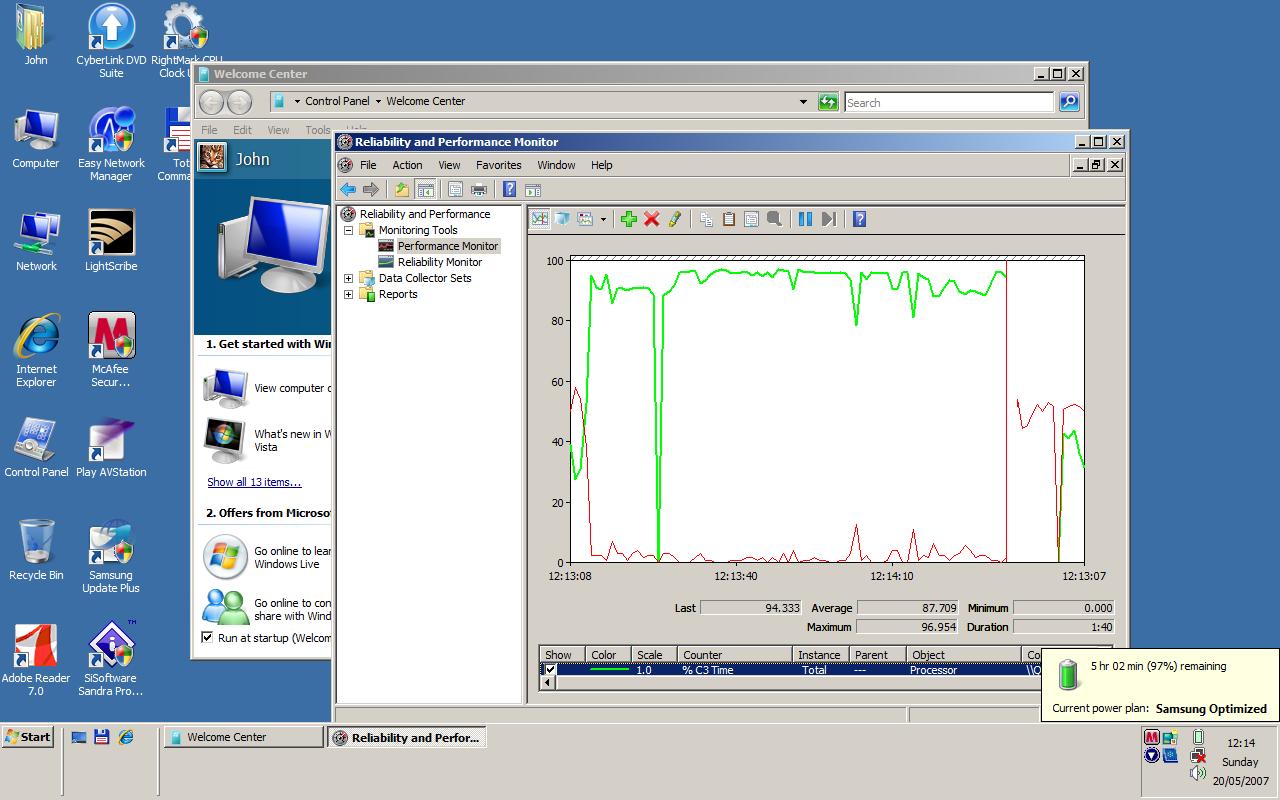The width and height of the screenshot is (1280, 800).
Task: Click the MMC Forward arrow
Action: tap(371, 190)
